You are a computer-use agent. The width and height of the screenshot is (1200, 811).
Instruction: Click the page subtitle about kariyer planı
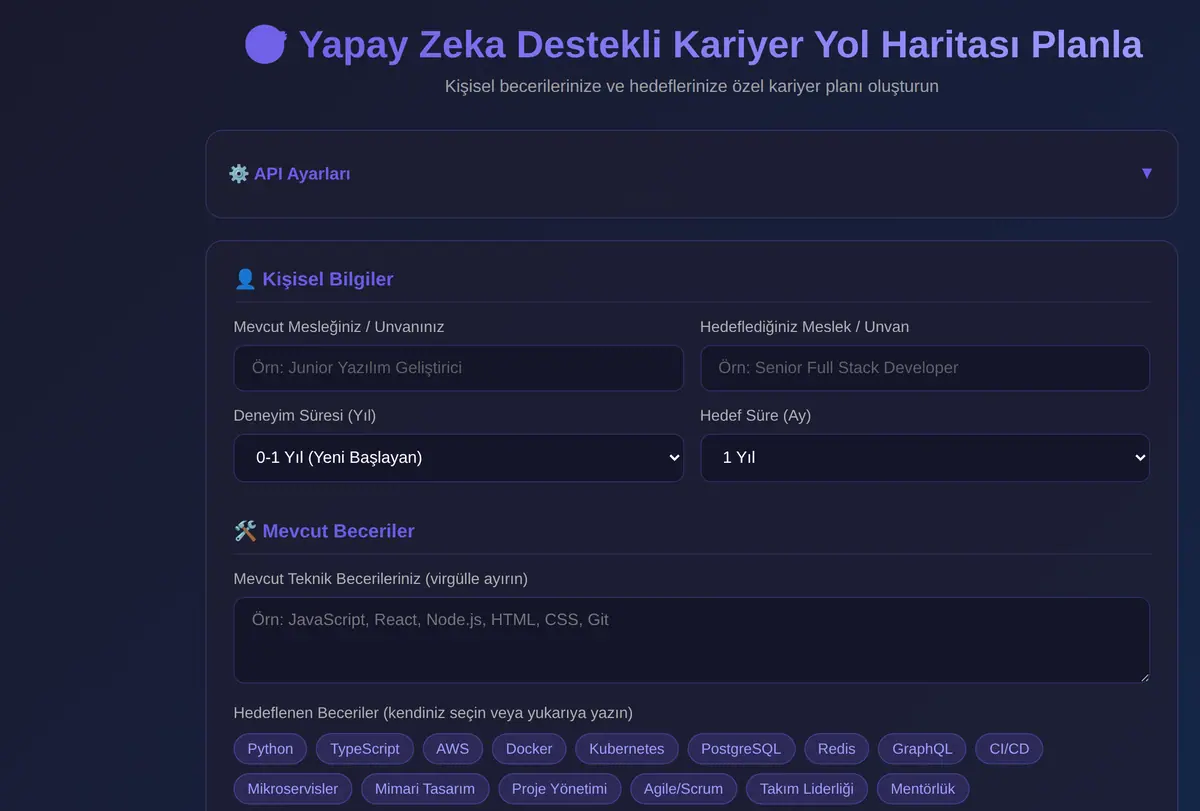[692, 86]
